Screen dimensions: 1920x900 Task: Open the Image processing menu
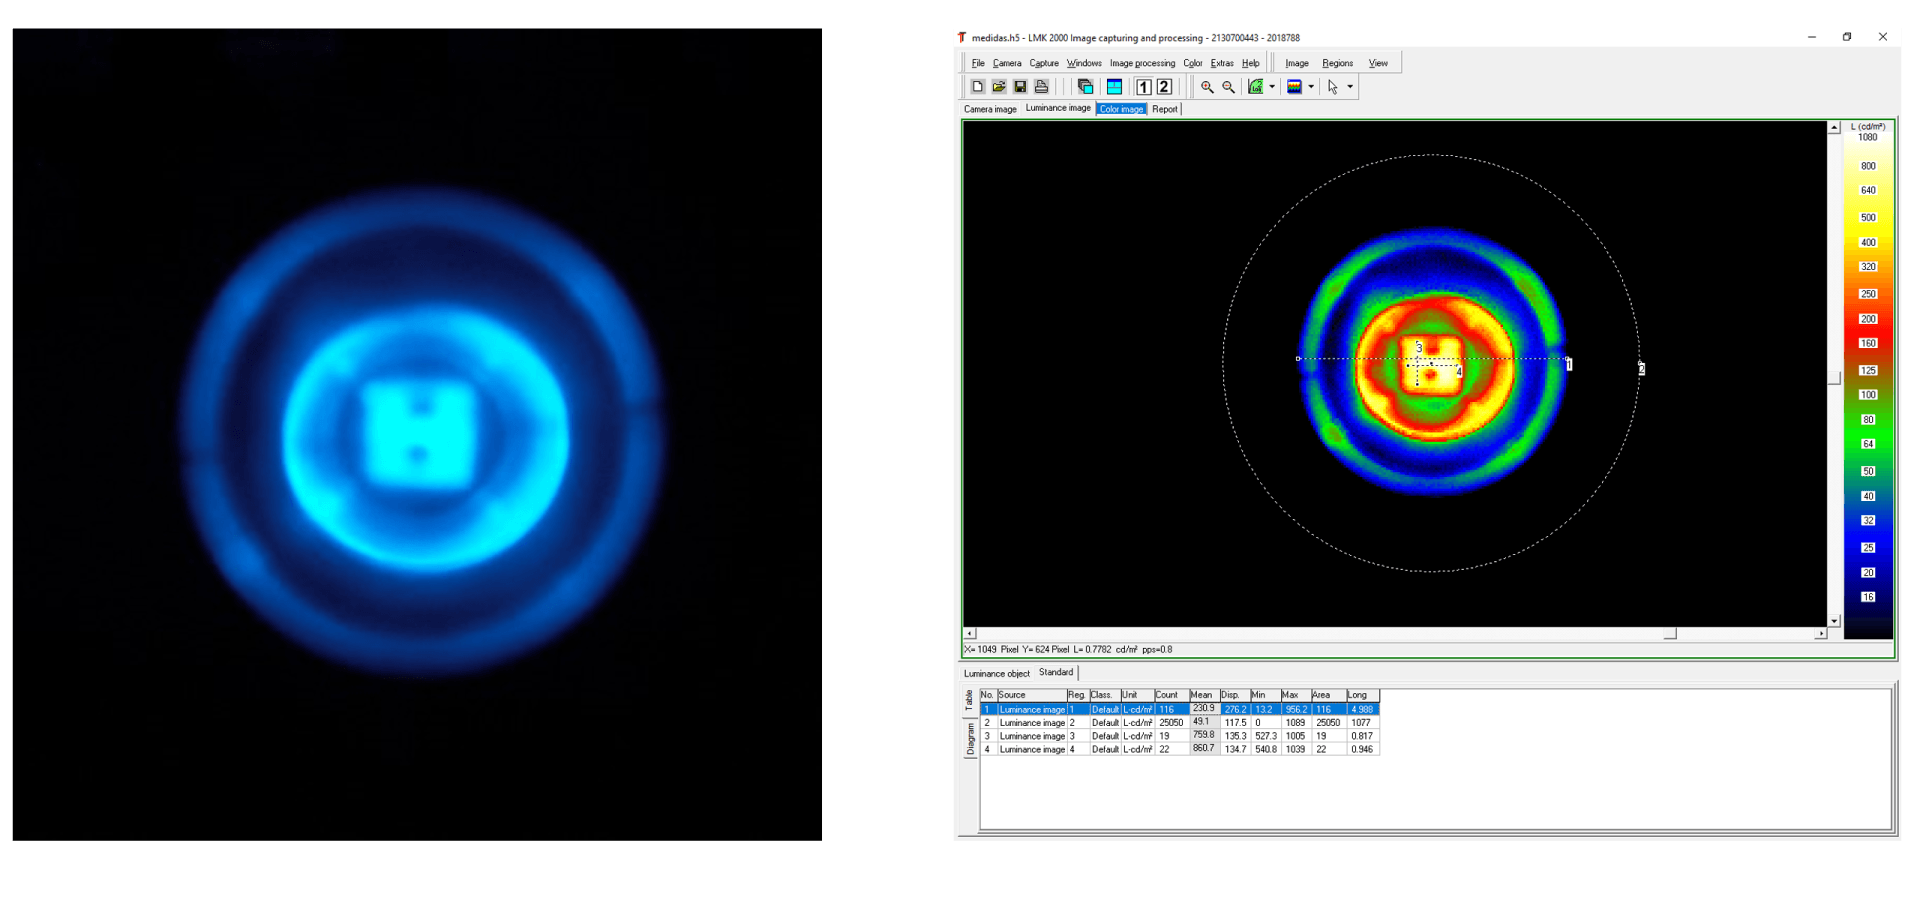tap(1142, 63)
